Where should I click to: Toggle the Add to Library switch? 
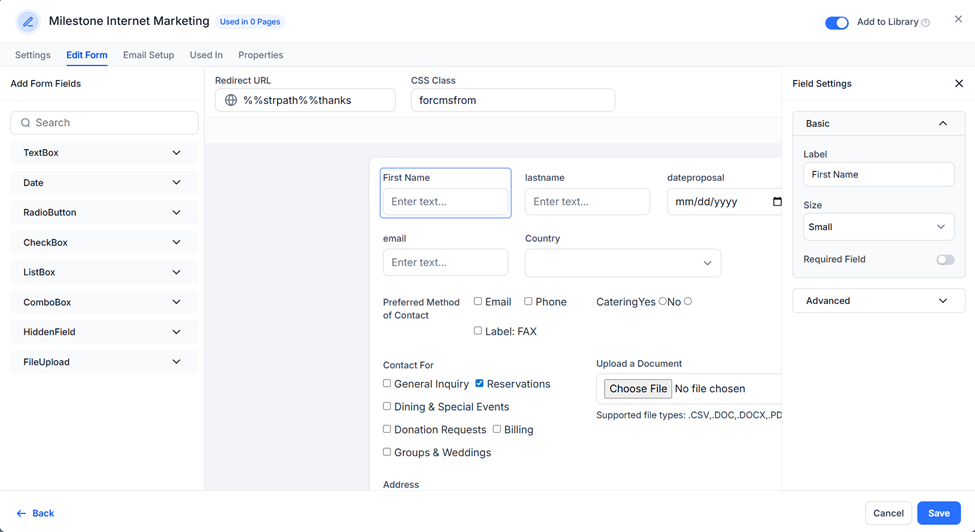pyautogui.click(x=836, y=22)
